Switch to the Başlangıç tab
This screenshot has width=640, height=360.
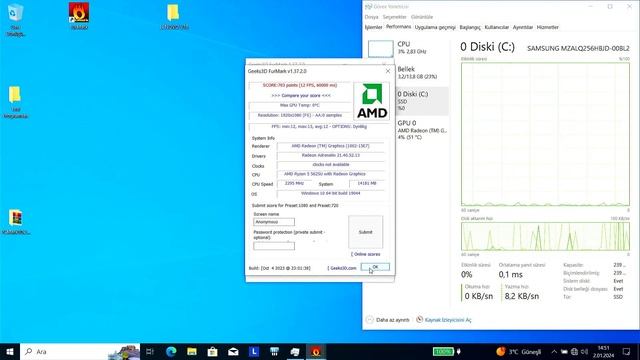coord(470,27)
